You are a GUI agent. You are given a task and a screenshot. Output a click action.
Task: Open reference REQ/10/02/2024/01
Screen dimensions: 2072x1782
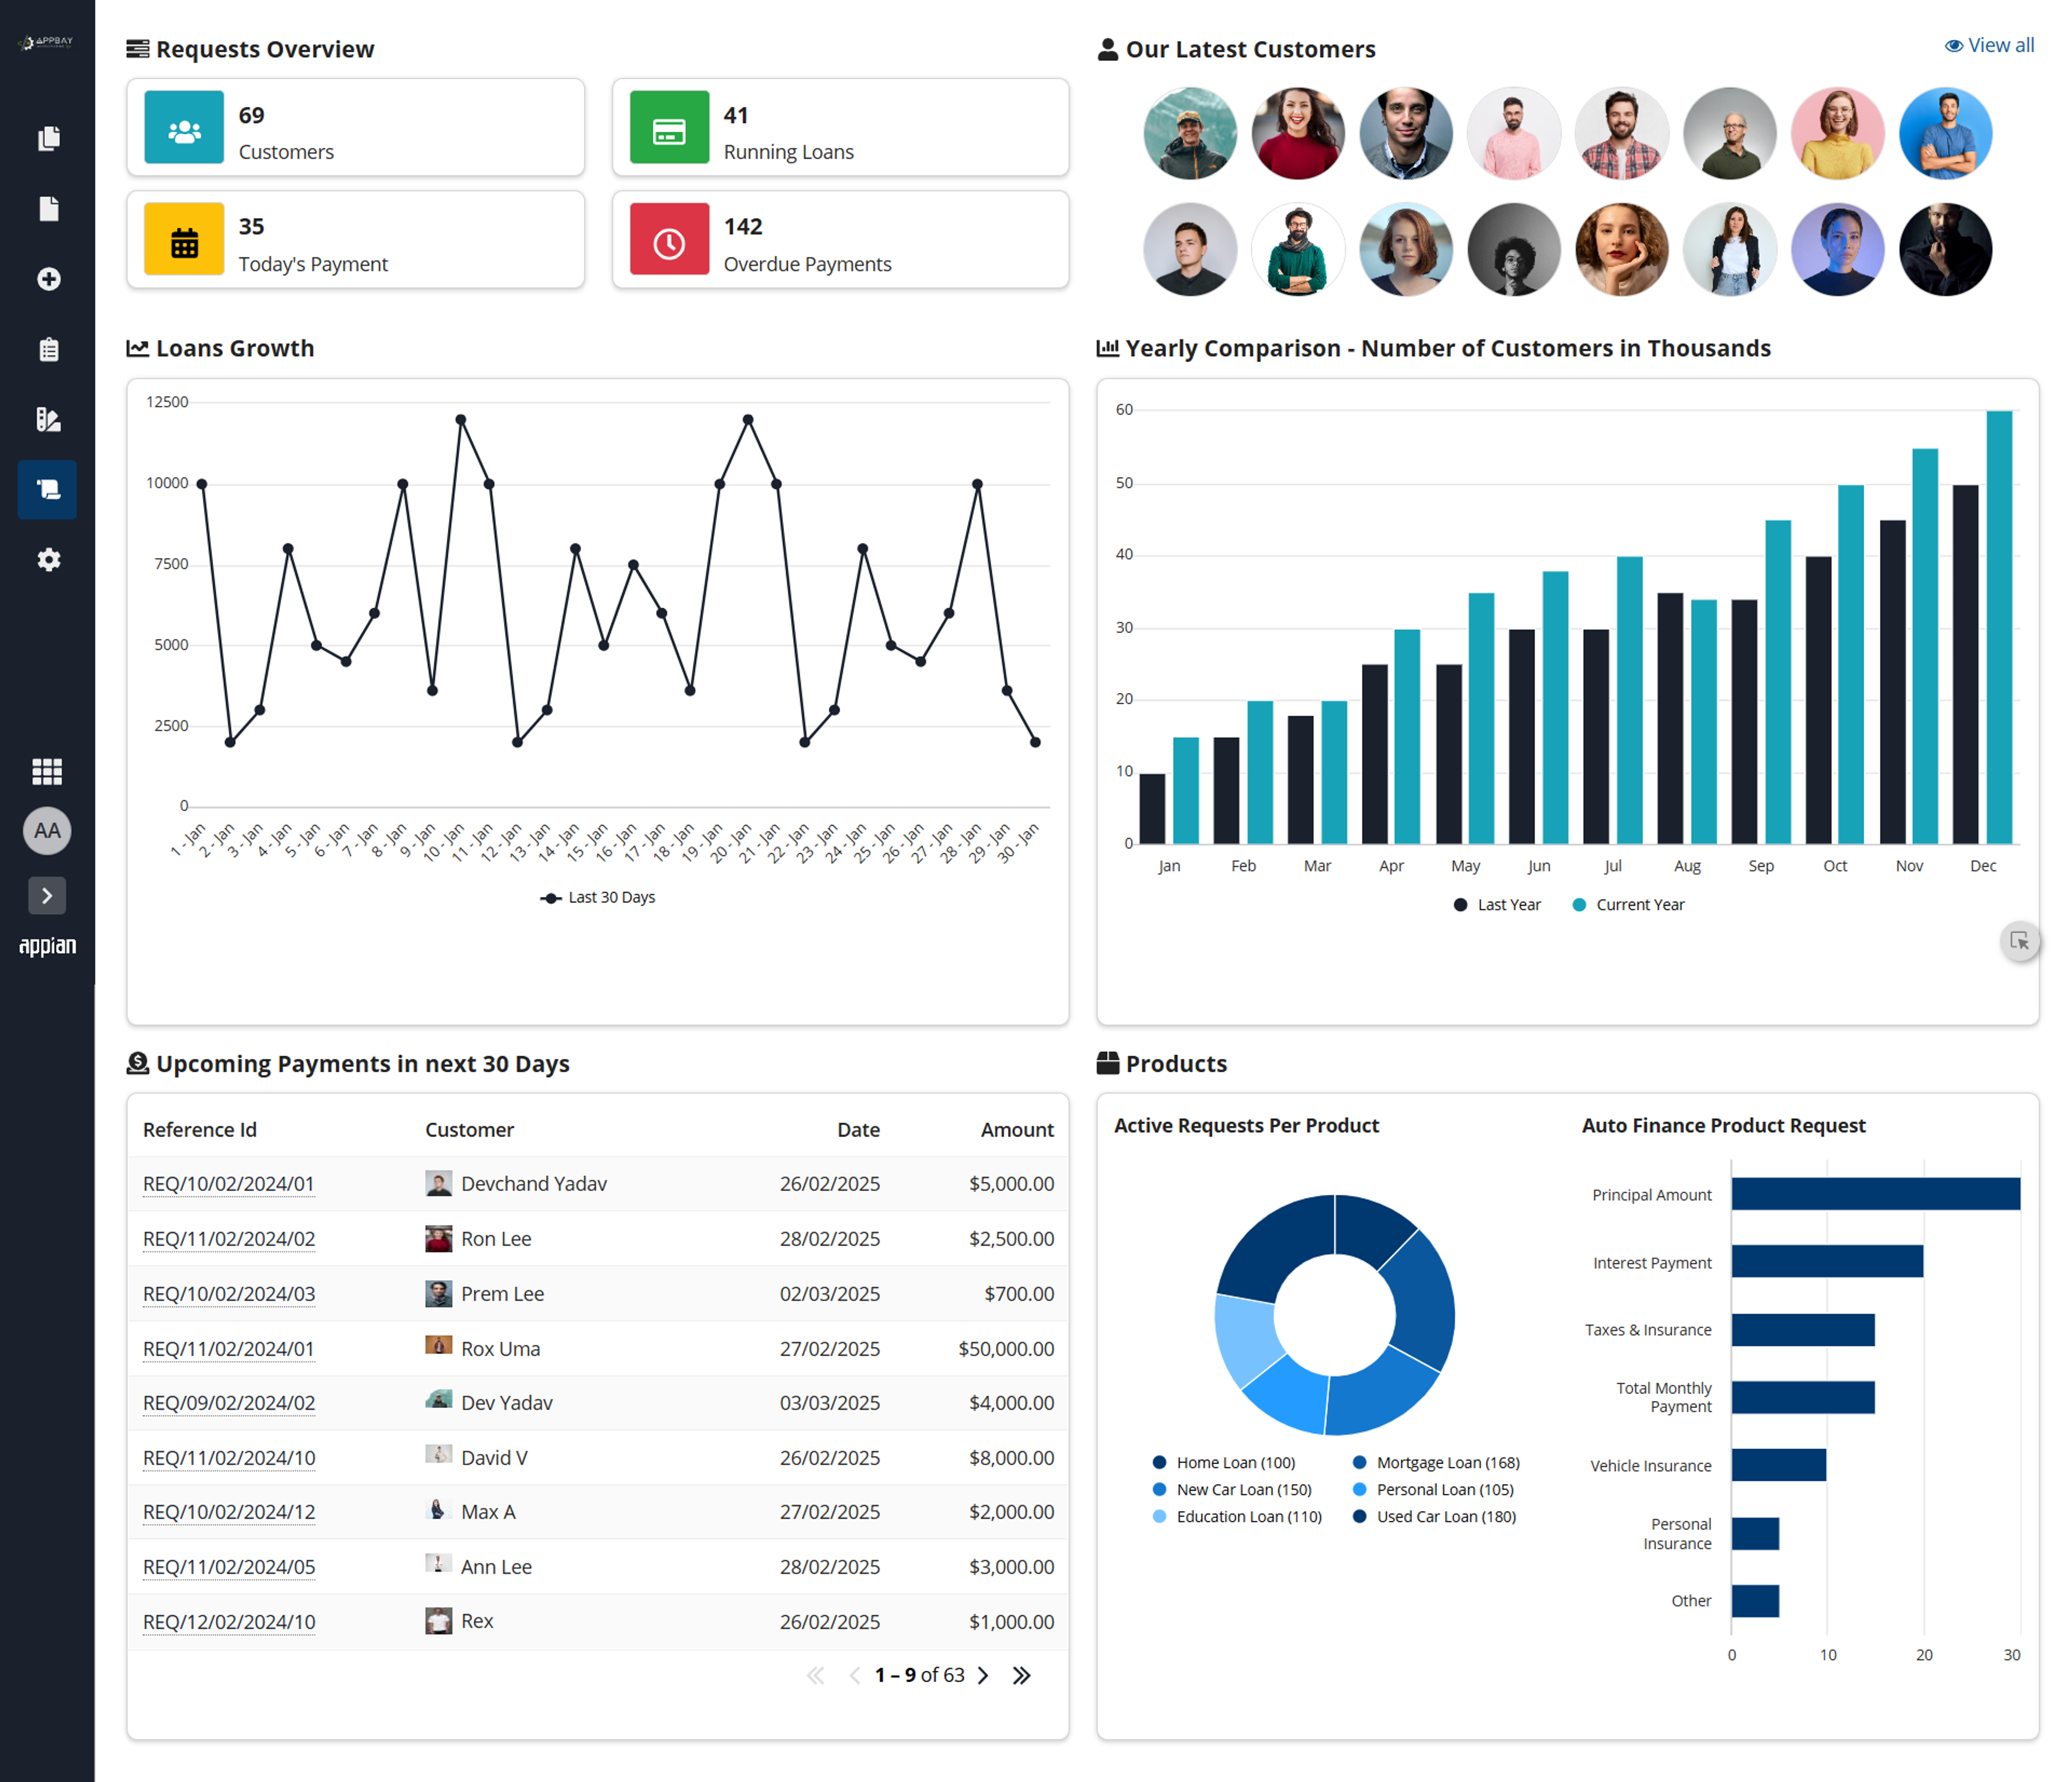pos(229,1183)
